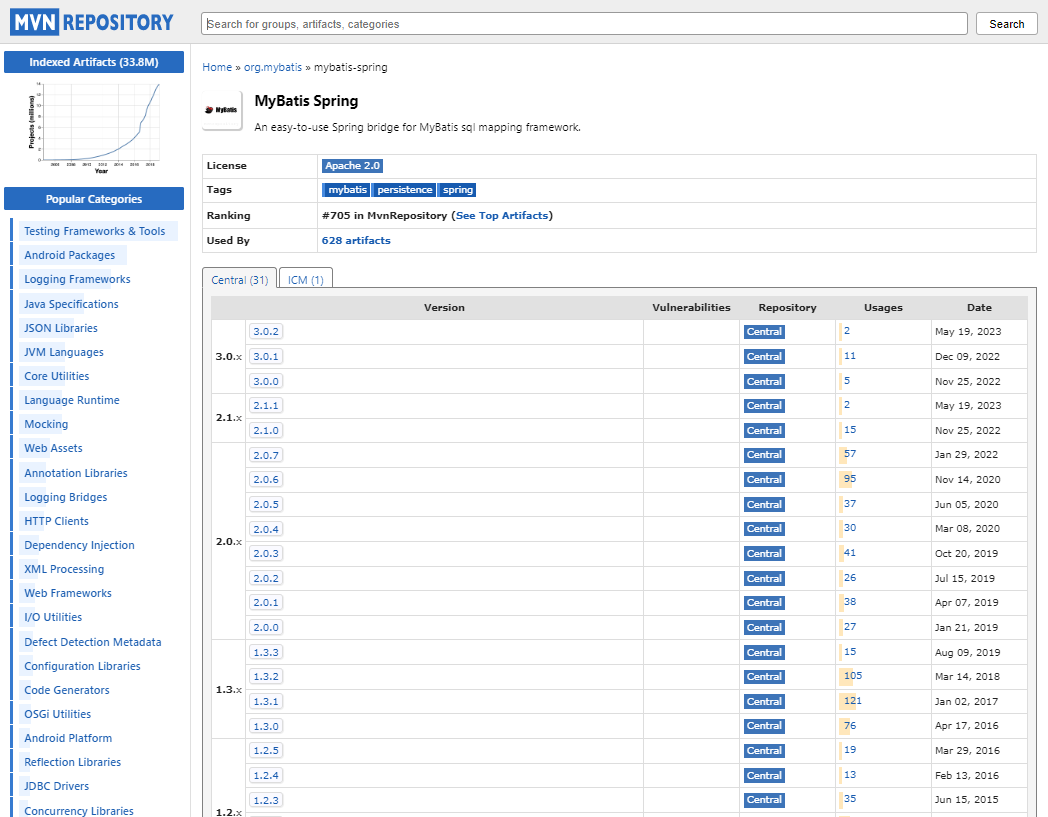Open Code Generators category
1048x817 pixels.
[67, 691]
